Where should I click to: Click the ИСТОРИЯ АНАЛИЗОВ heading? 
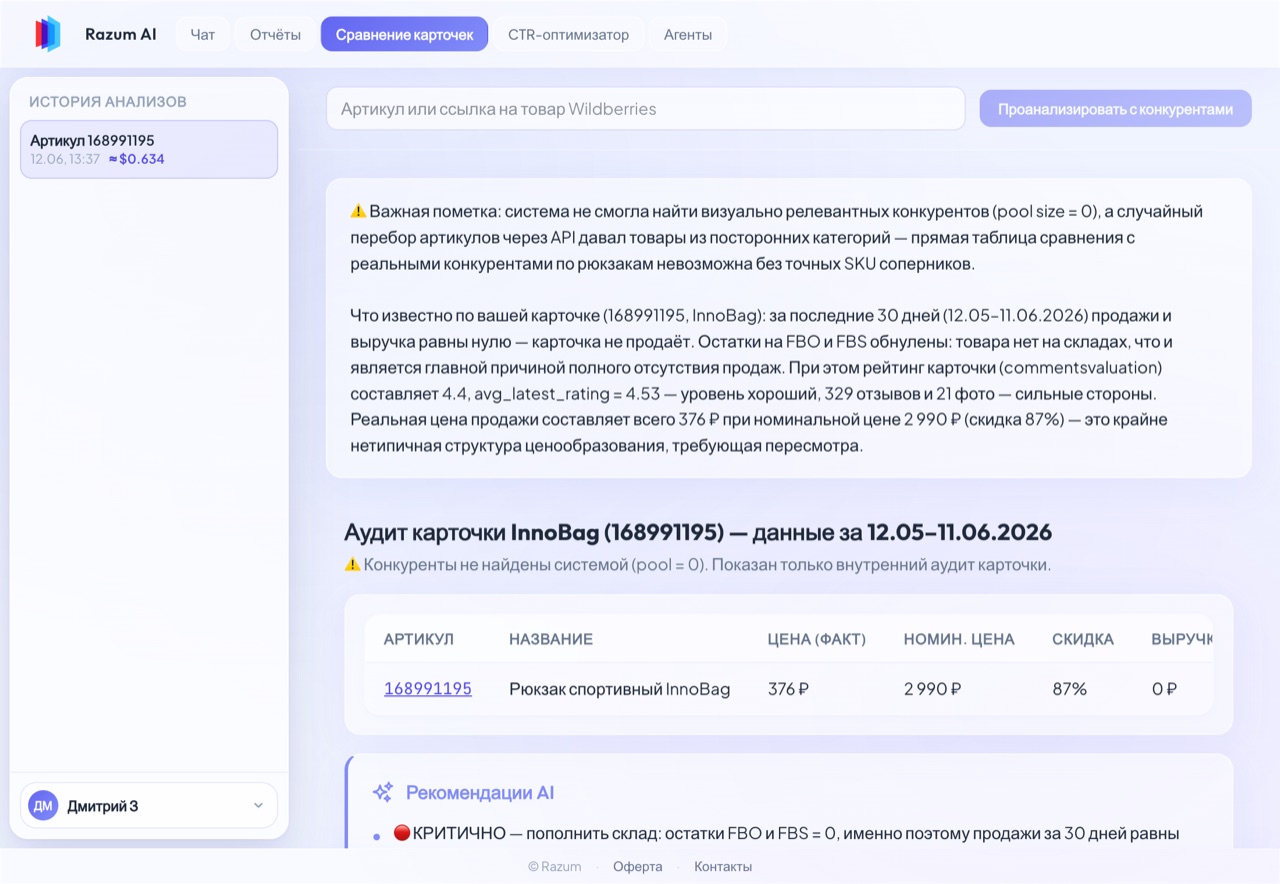point(108,101)
